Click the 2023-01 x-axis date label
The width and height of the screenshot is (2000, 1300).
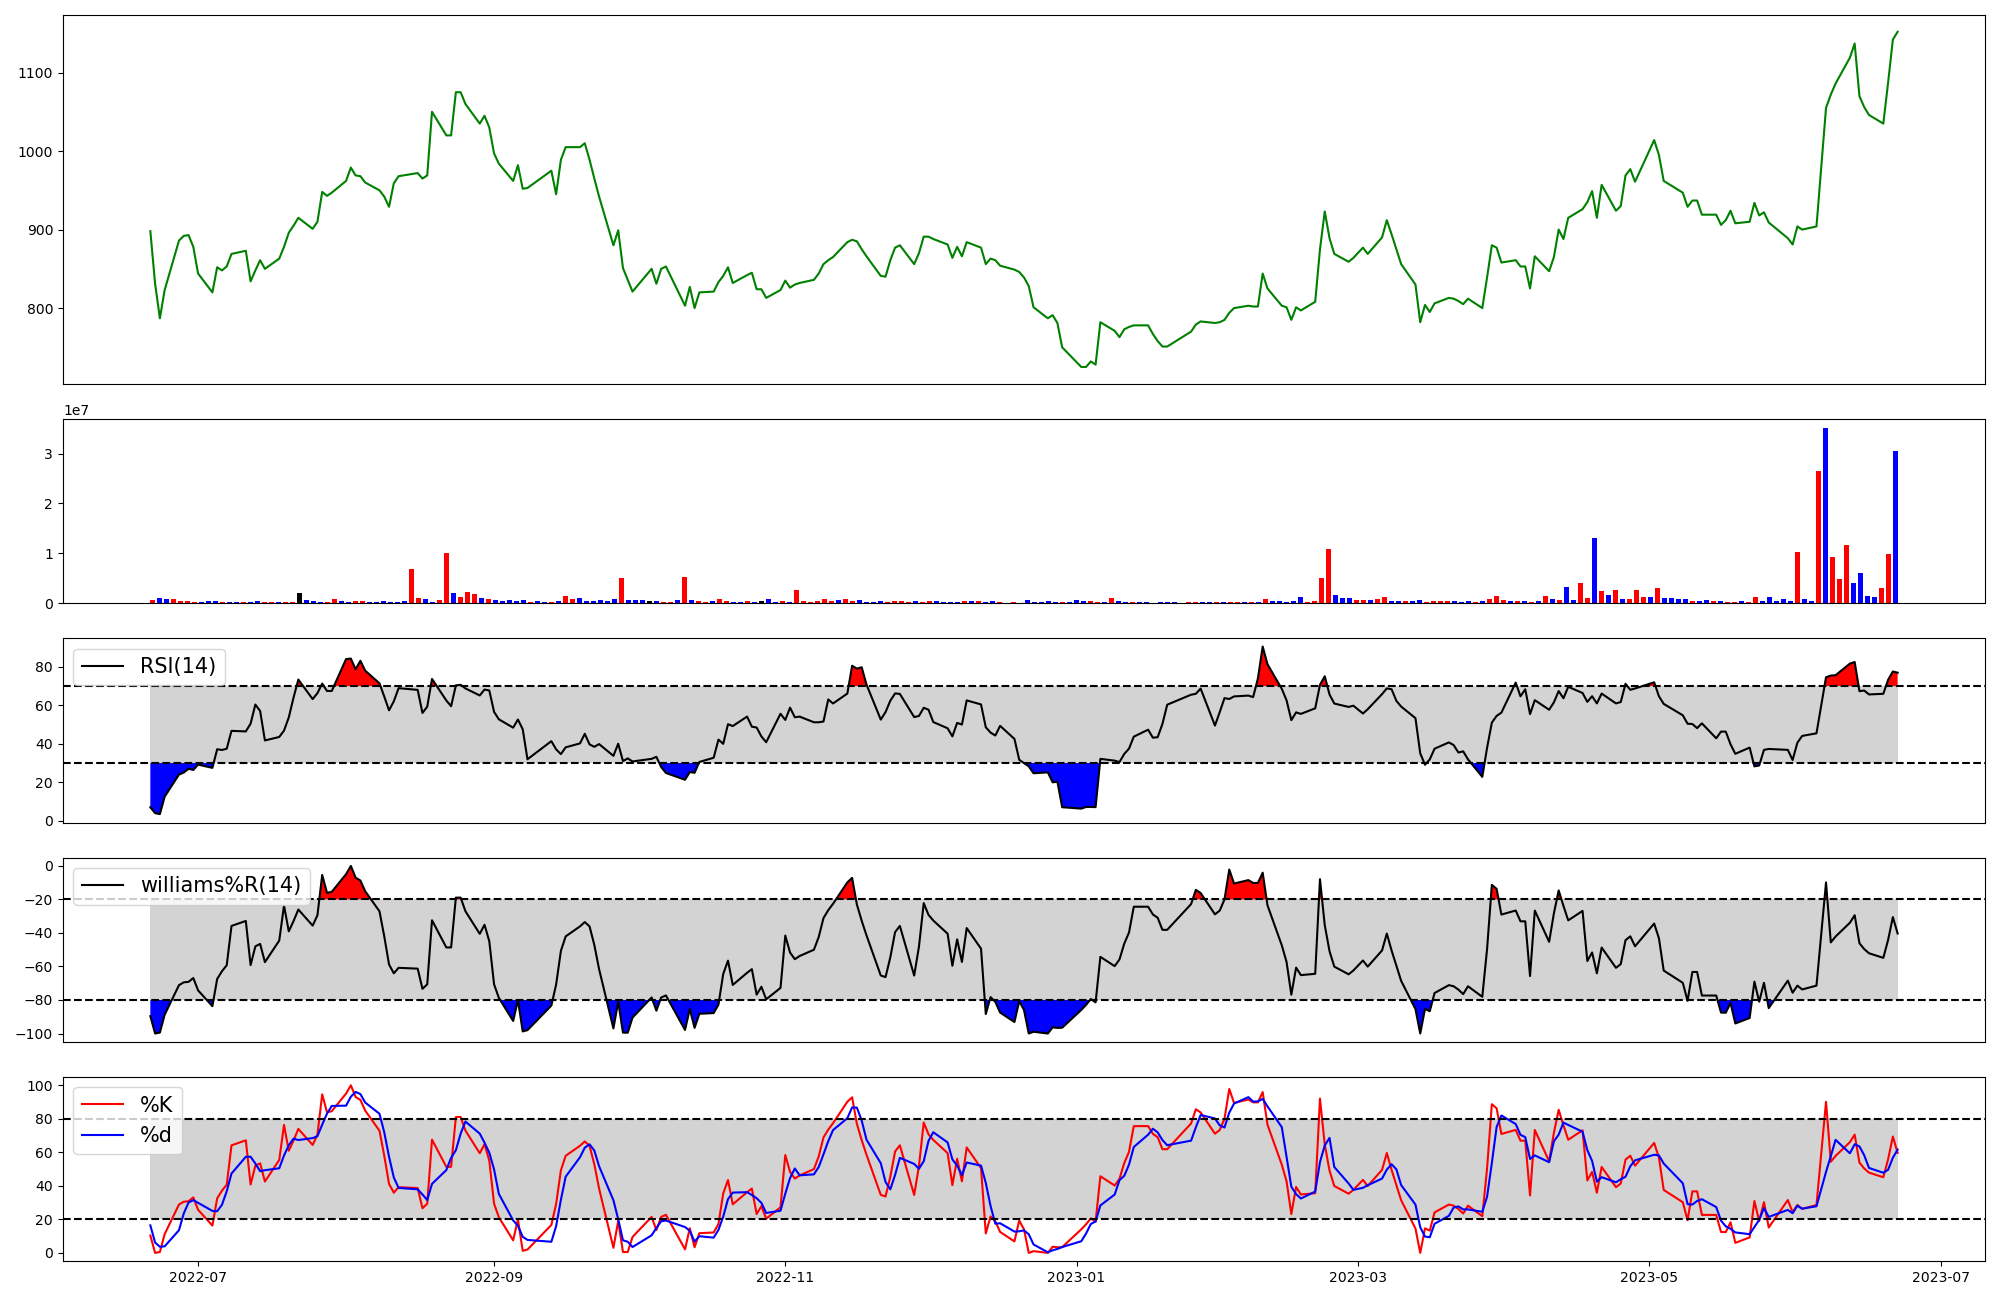pos(1077,1277)
